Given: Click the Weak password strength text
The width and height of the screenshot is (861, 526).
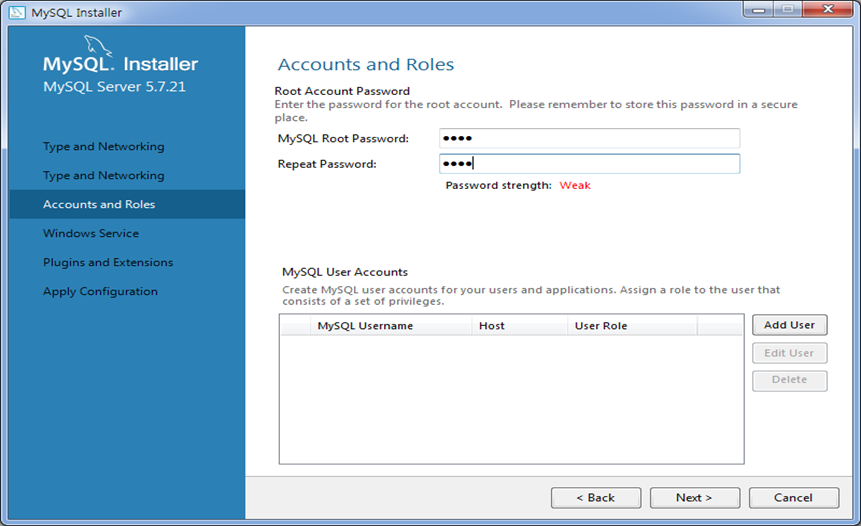Looking at the screenshot, I should tap(575, 186).
